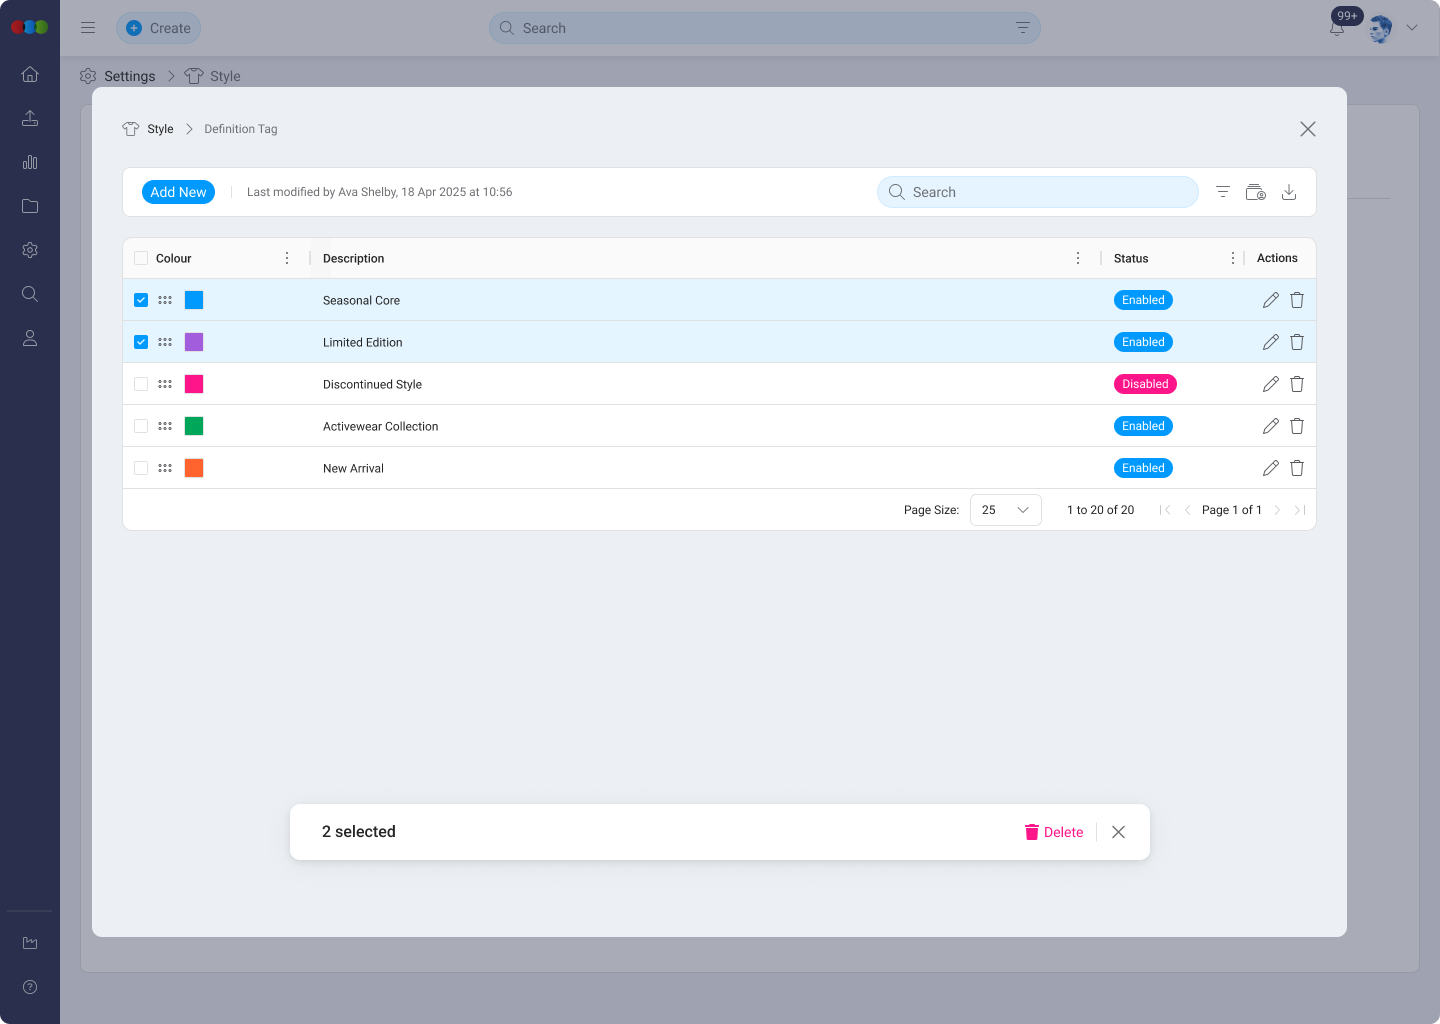Open the Page Size dropdown

coord(1005,510)
